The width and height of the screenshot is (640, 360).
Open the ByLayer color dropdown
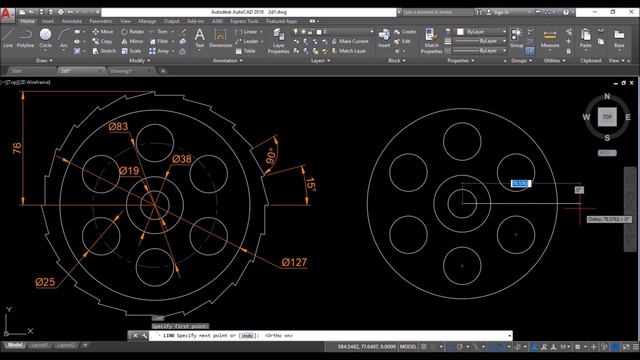tap(482, 31)
